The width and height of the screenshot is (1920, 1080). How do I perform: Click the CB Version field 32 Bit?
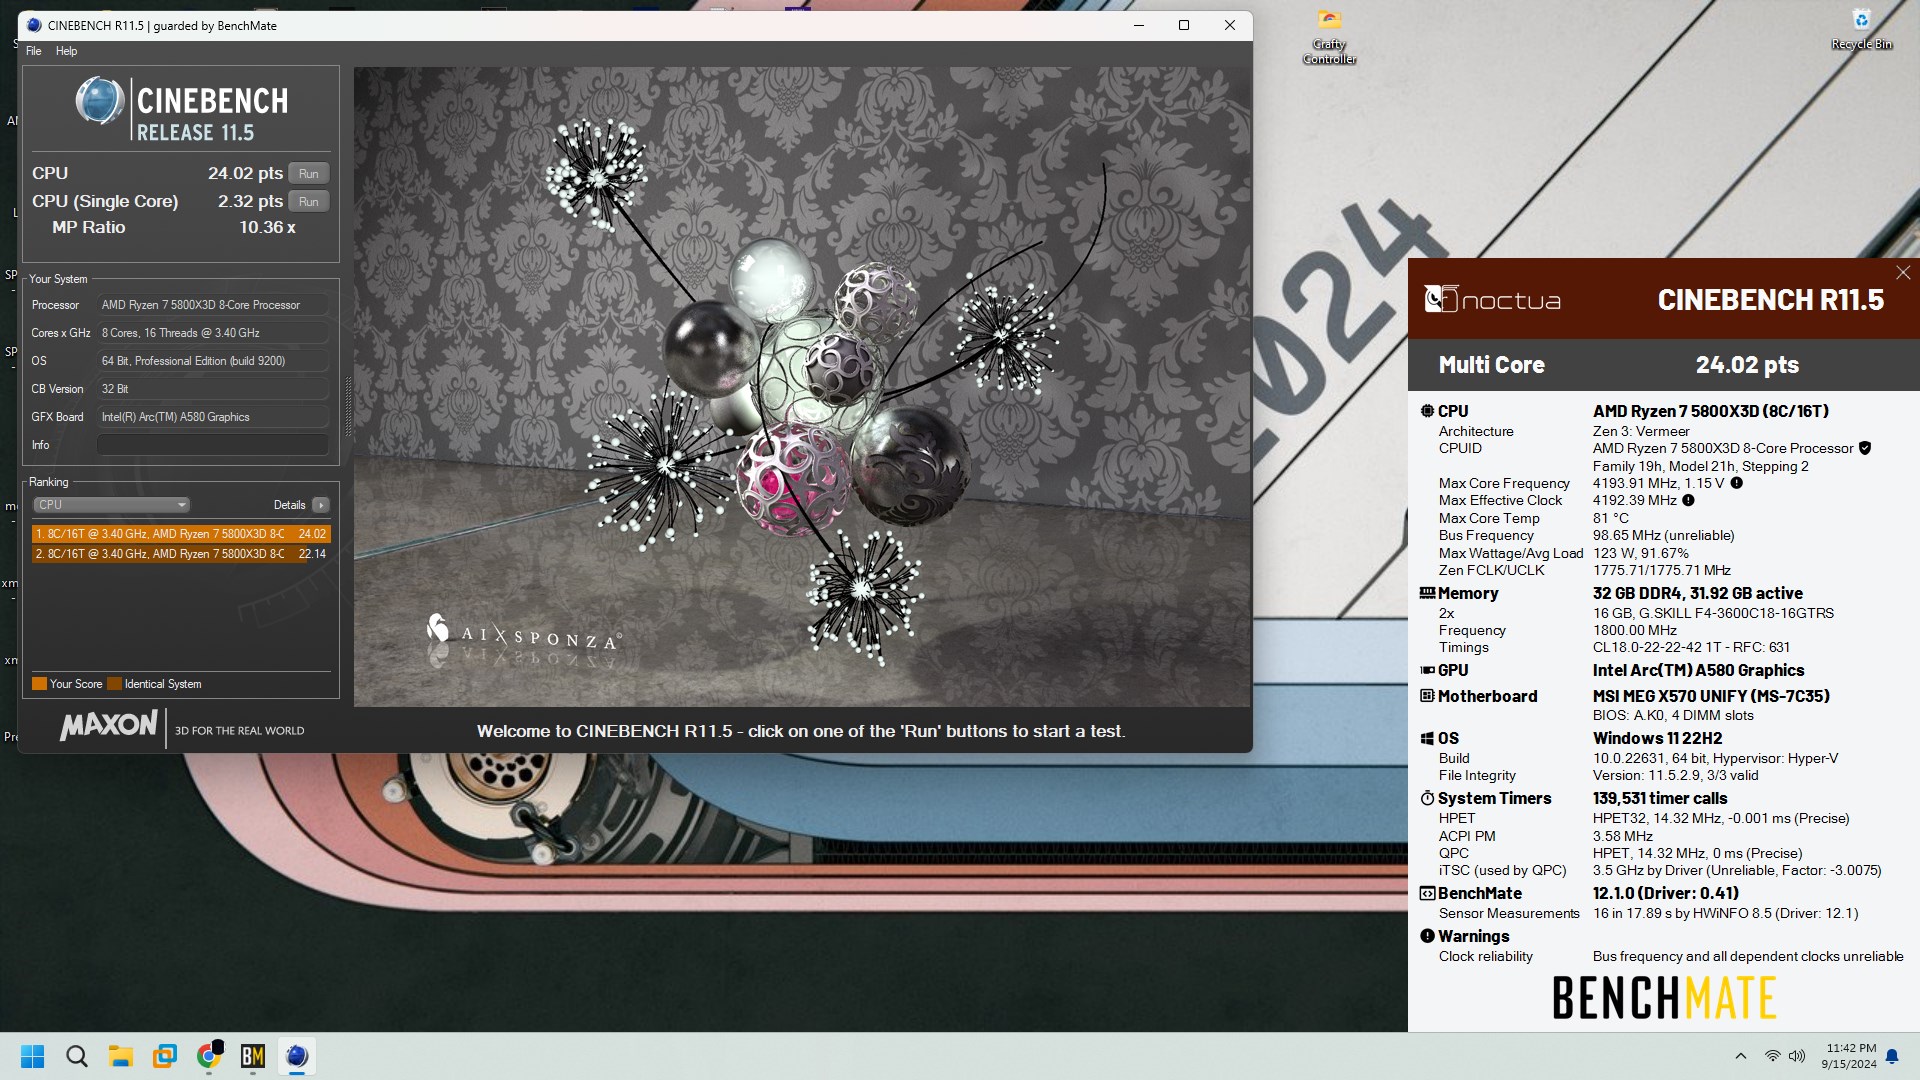pos(212,389)
